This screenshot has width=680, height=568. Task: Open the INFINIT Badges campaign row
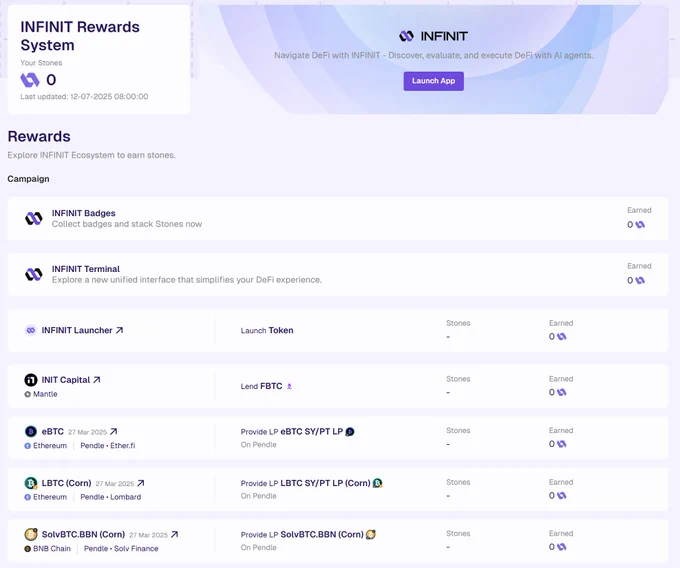338,219
